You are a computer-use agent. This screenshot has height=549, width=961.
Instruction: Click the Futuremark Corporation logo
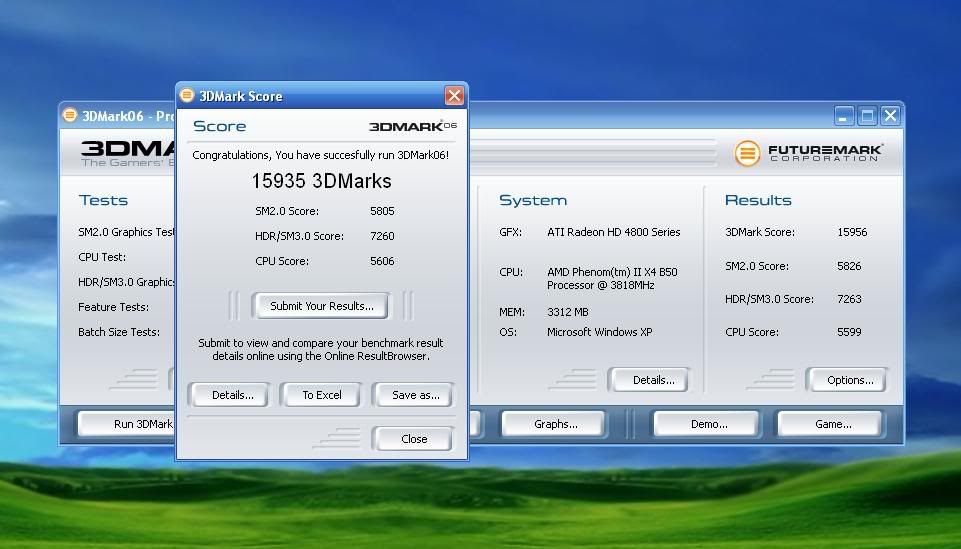808,153
